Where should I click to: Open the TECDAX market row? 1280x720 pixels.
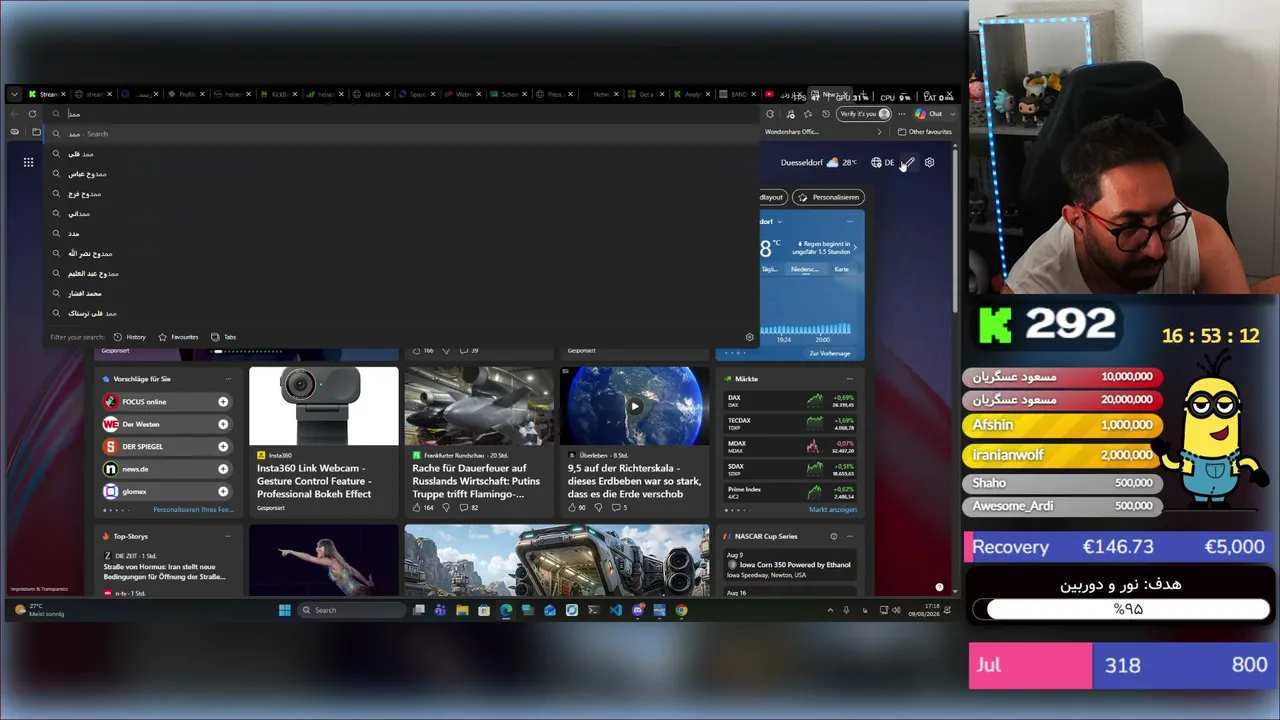(790, 423)
